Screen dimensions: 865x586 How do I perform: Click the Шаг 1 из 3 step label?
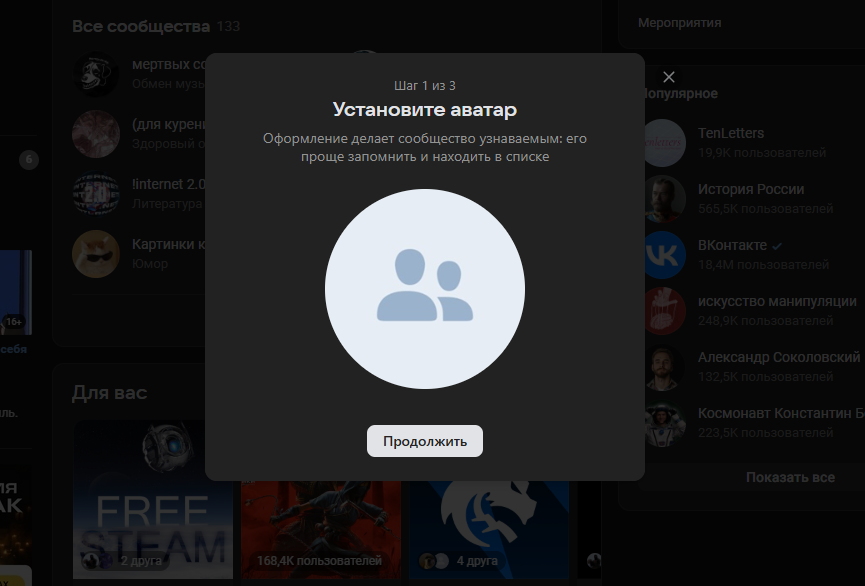(425, 86)
